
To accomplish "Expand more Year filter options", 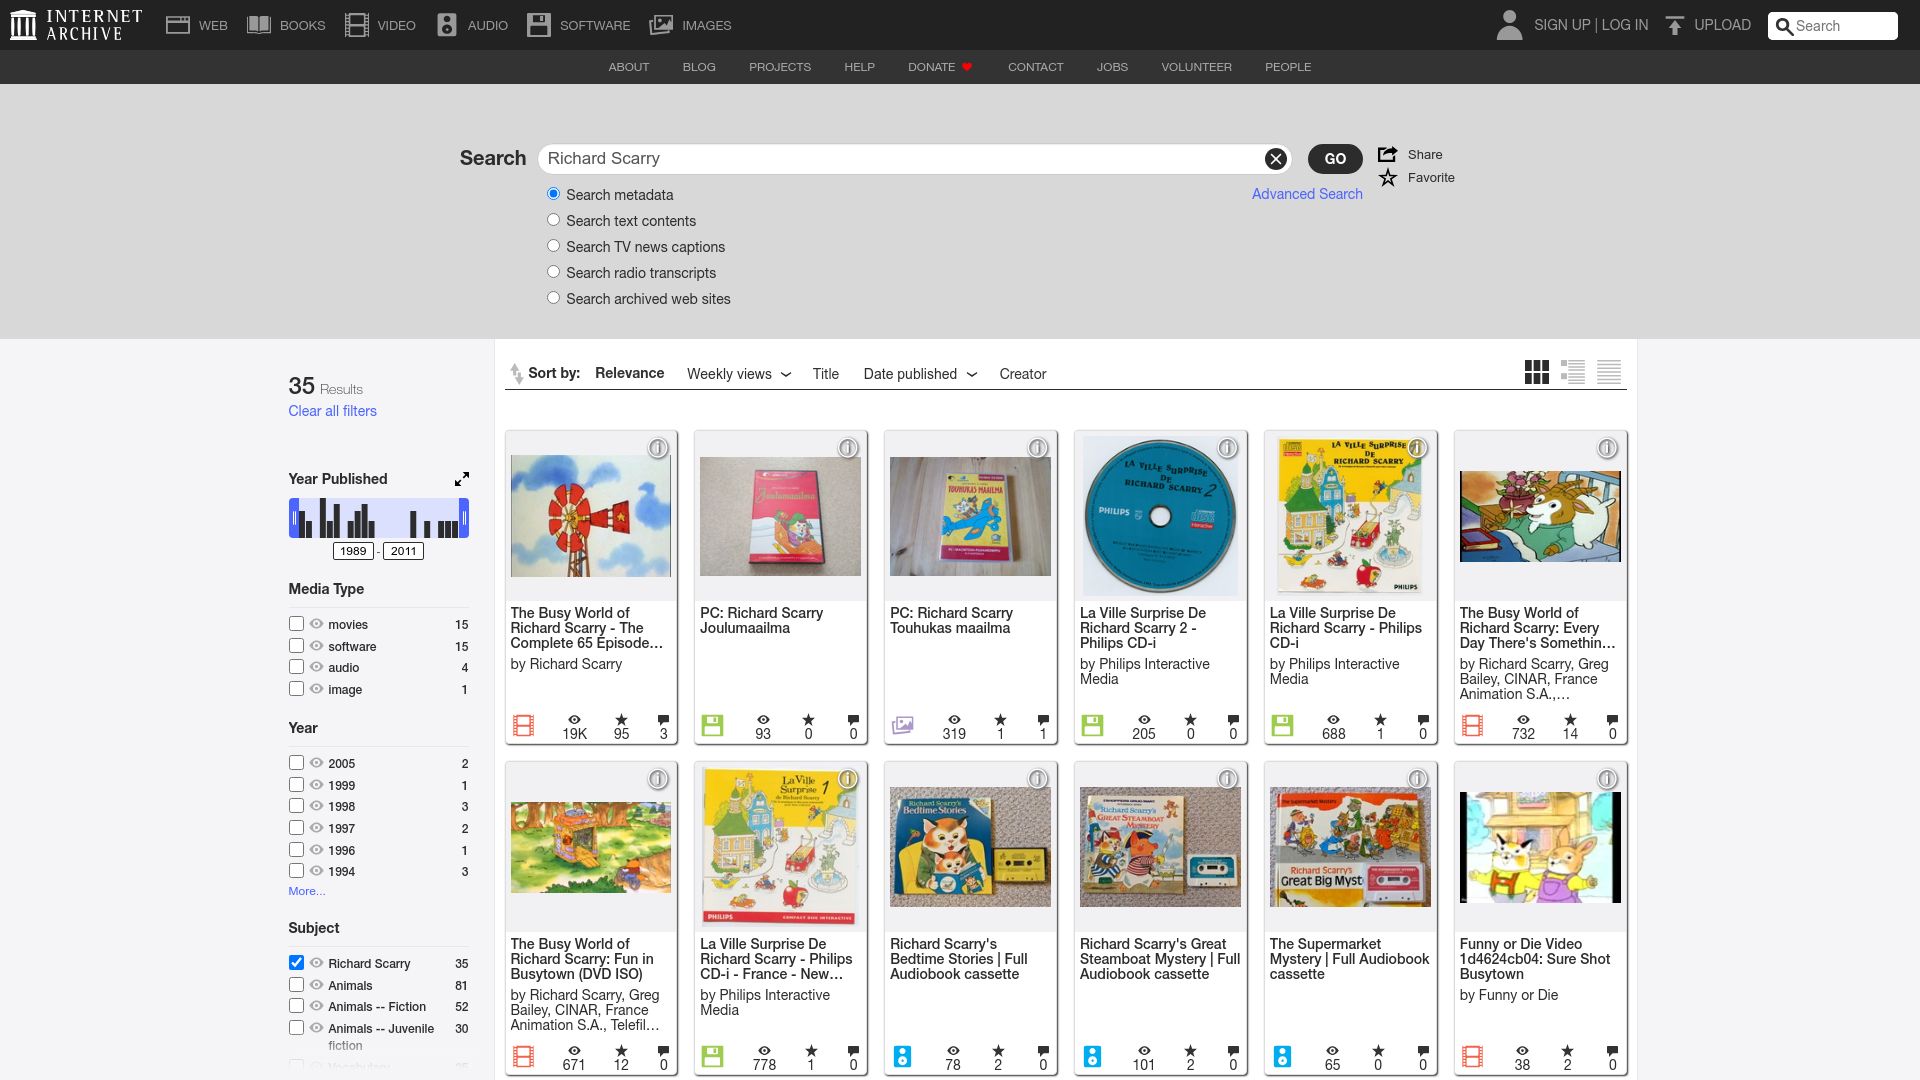I will [307, 891].
